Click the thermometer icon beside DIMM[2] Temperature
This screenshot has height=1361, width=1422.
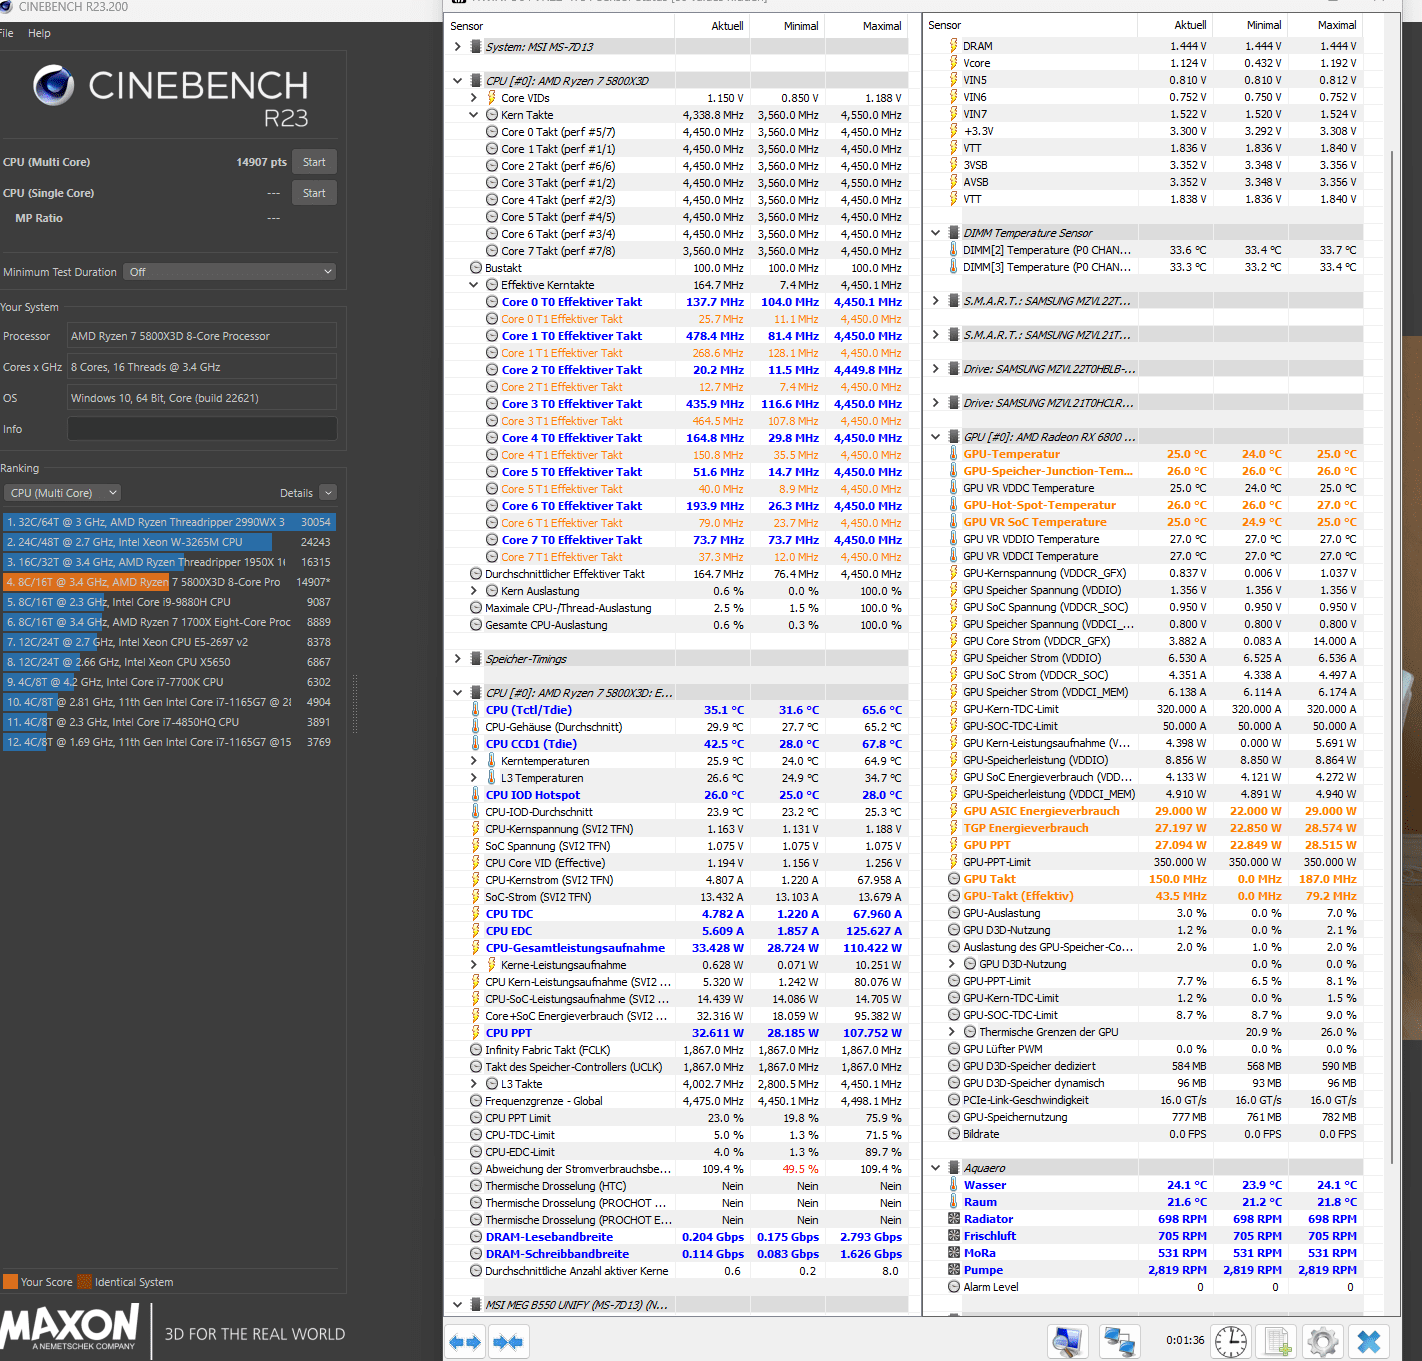coord(954,250)
